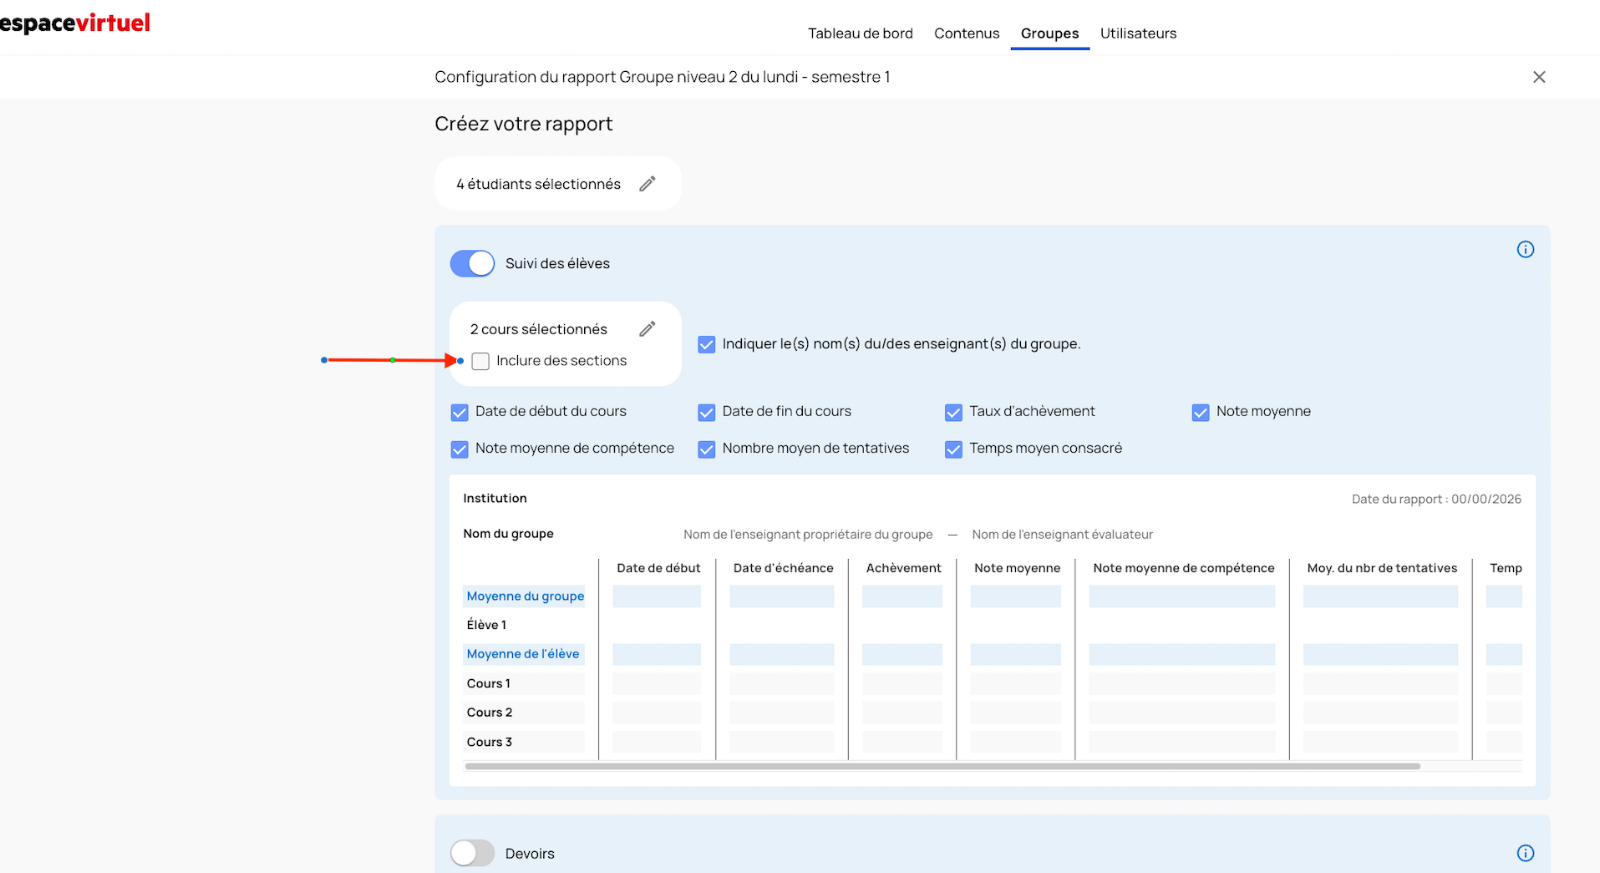Uncheck the Taux d'achèvement checkbox
The width and height of the screenshot is (1600, 873).
954,412
